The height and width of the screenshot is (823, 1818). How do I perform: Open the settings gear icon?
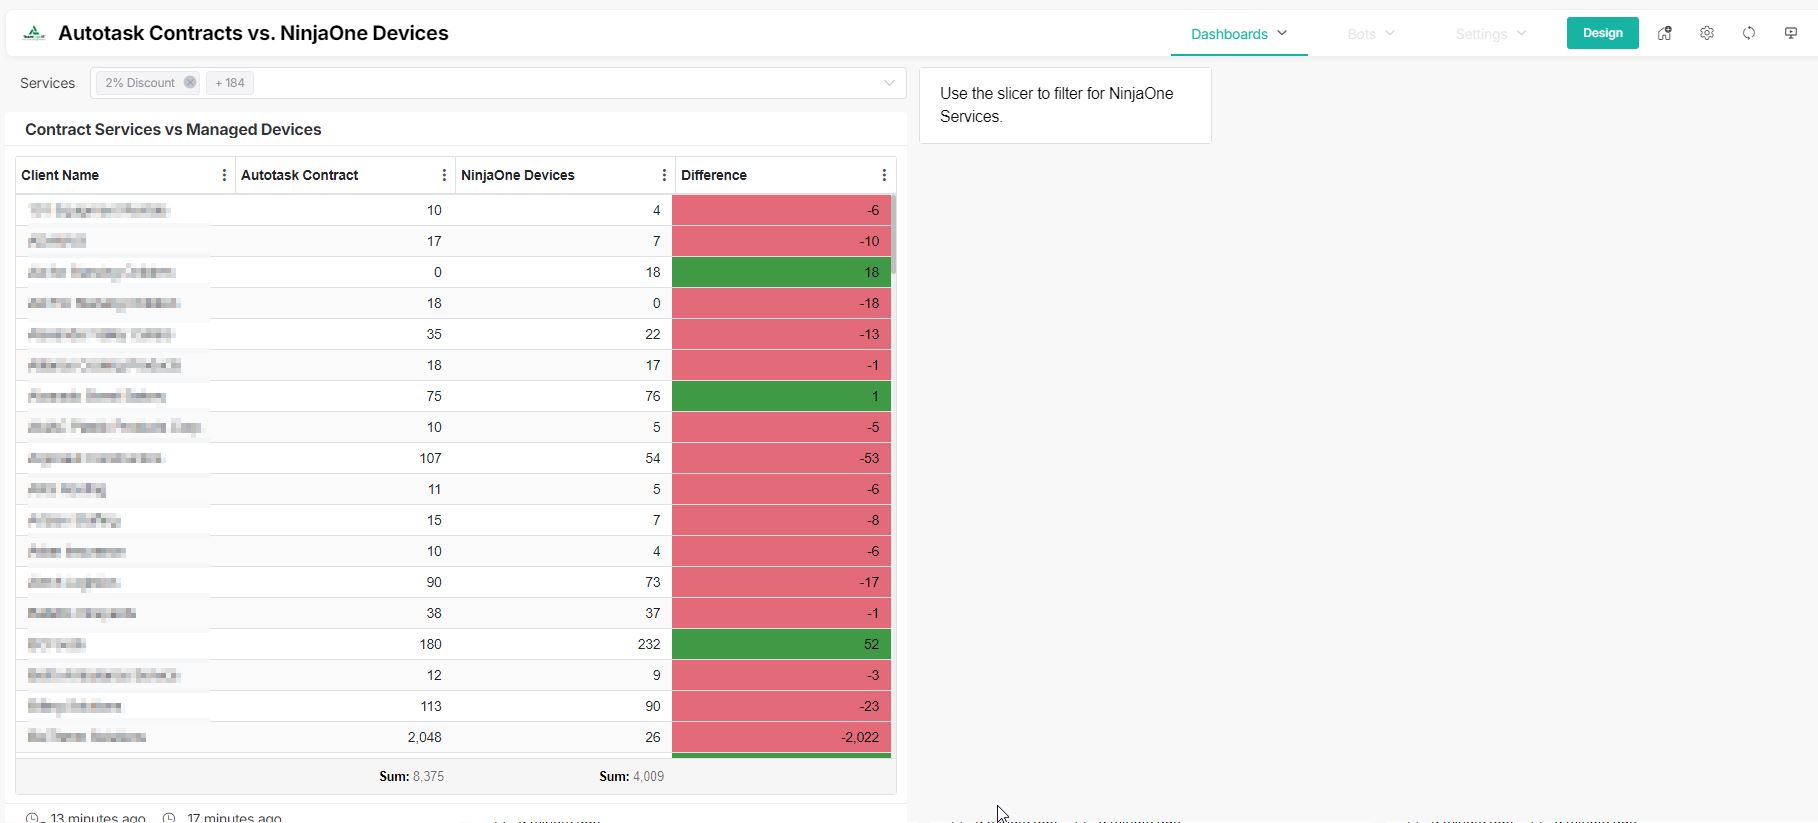pyautogui.click(x=1707, y=33)
